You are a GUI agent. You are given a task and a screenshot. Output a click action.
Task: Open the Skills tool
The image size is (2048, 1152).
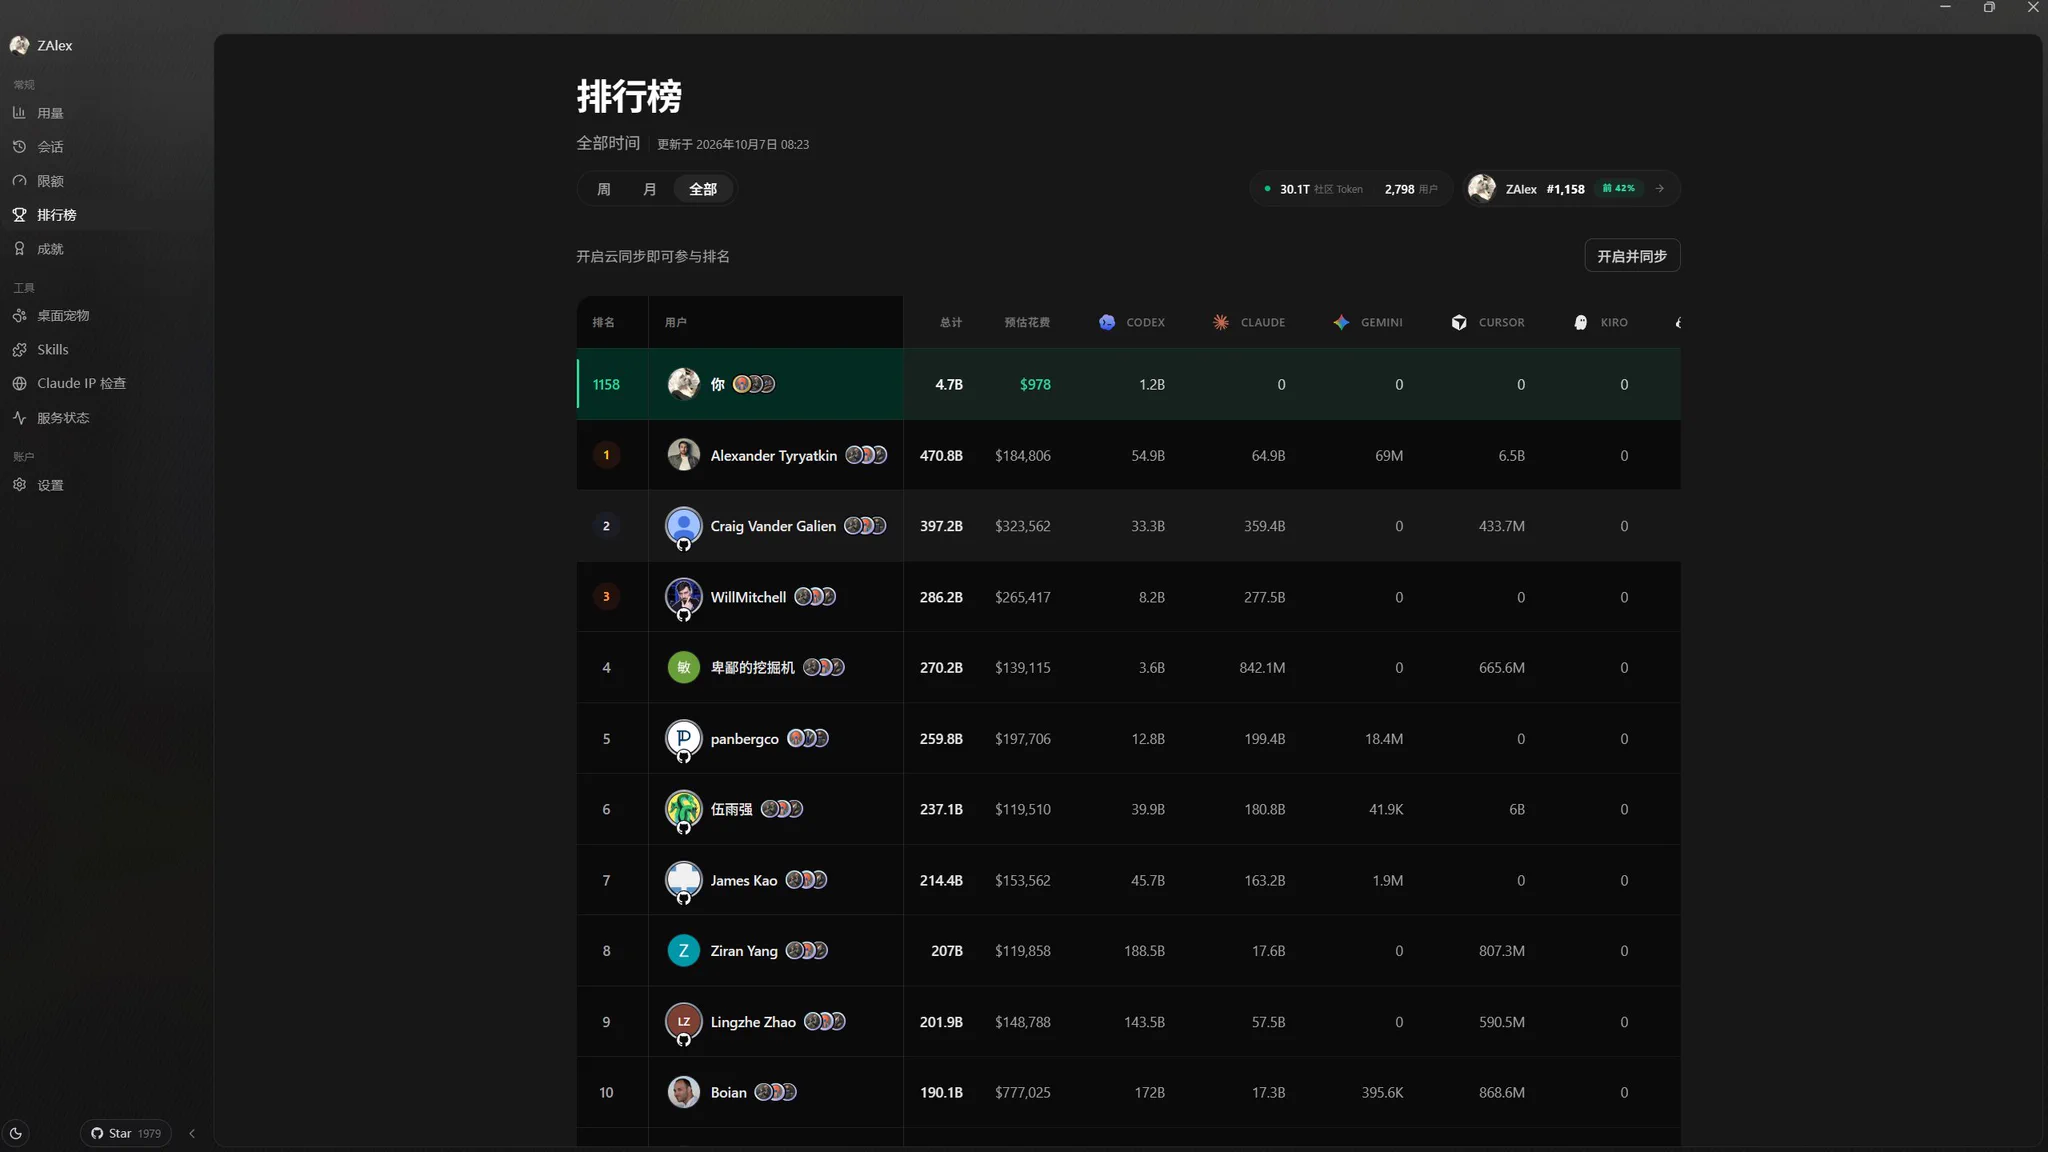click(52, 350)
